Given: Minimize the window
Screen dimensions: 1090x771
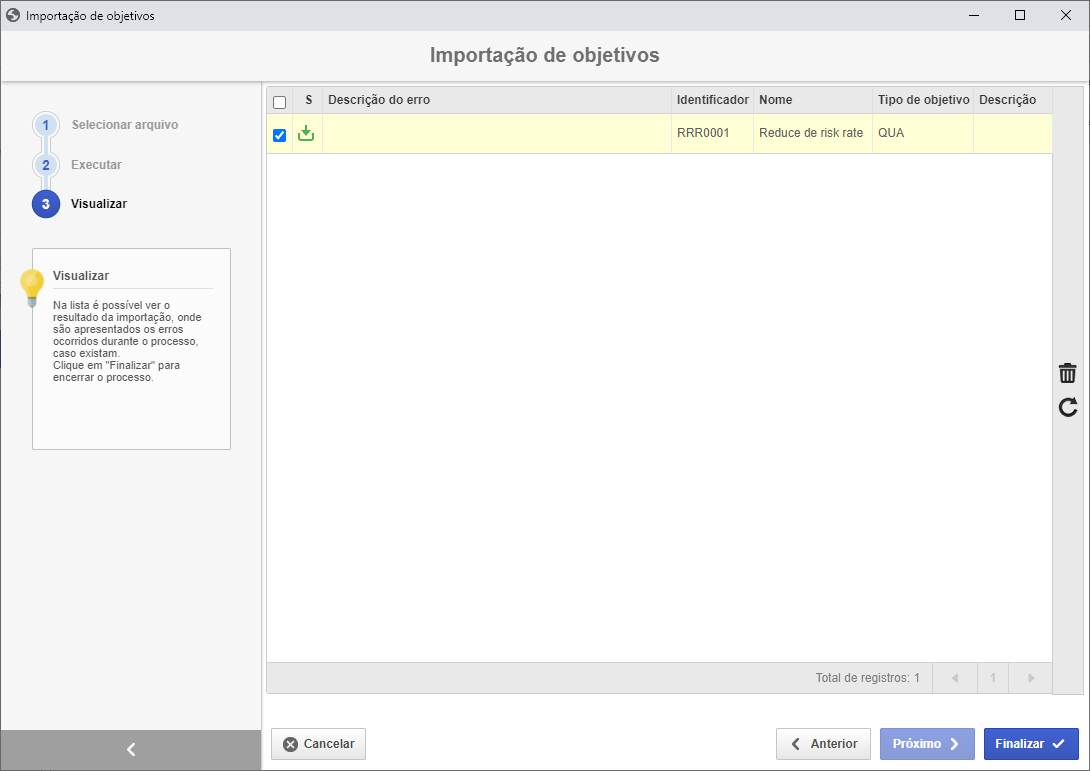Looking at the screenshot, I should [974, 15].
